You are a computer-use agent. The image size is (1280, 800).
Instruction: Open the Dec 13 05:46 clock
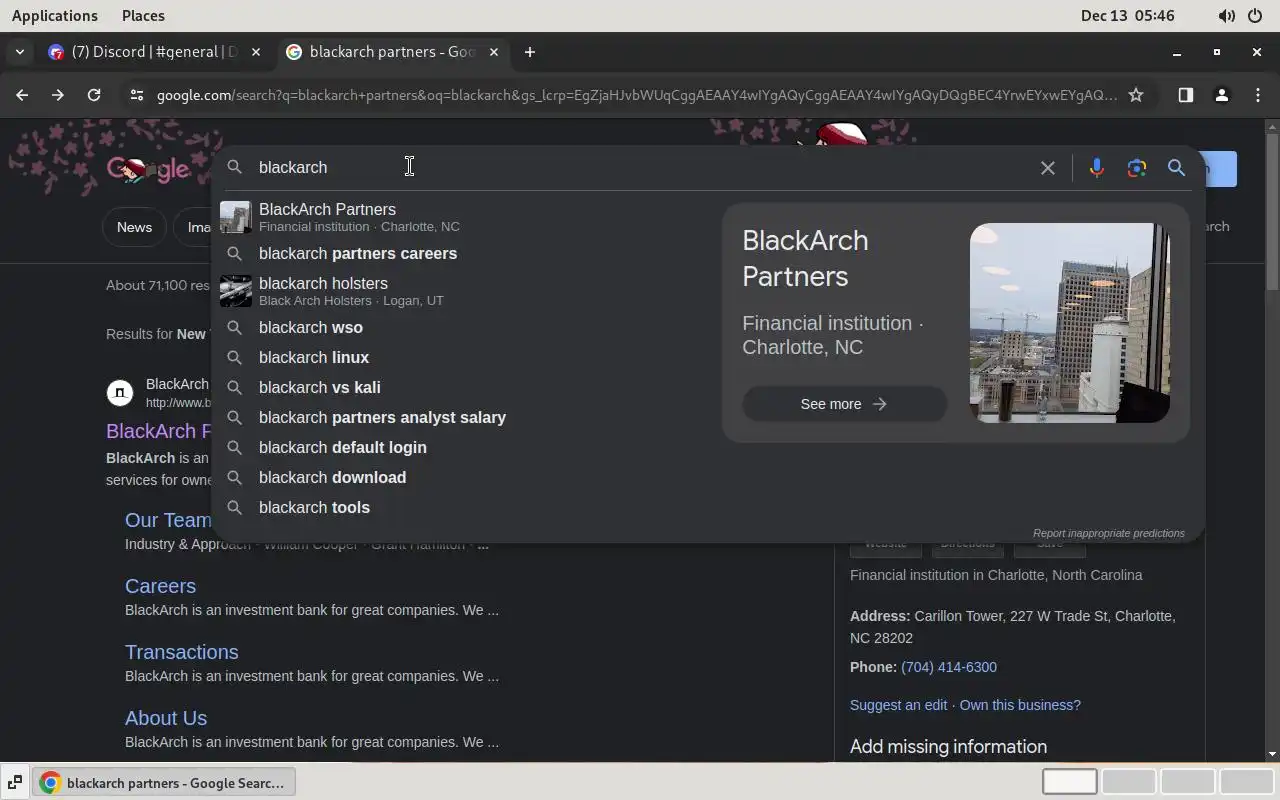click(1128, 16)
